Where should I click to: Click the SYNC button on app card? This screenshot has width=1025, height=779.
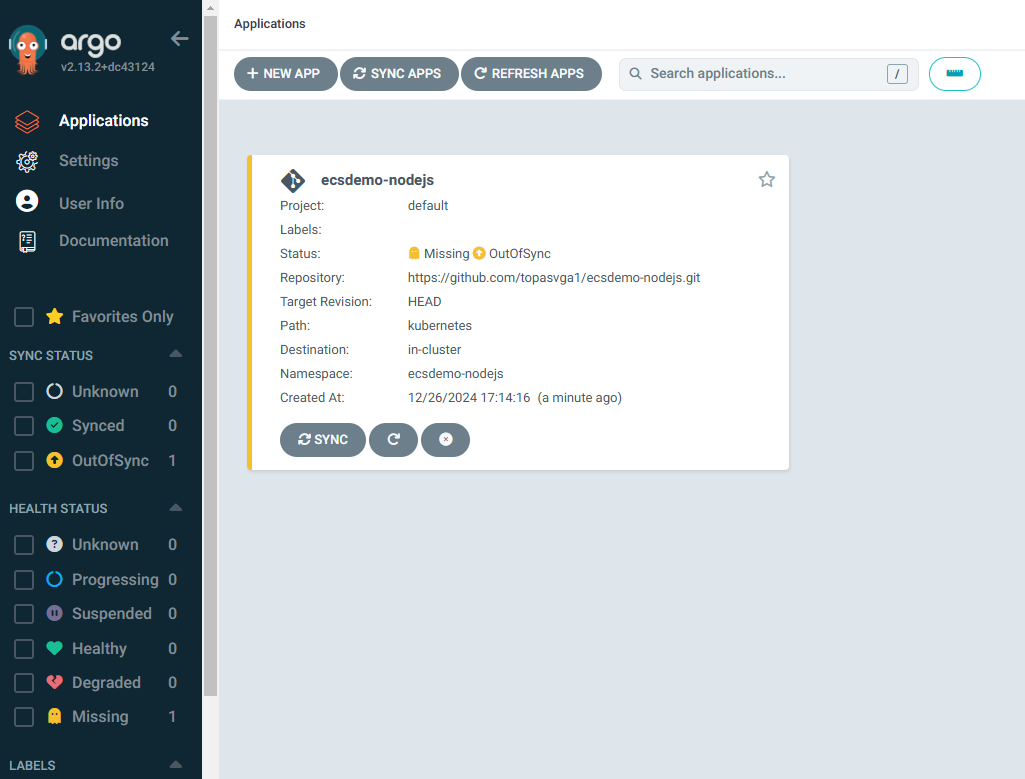(x=323, y=440)
